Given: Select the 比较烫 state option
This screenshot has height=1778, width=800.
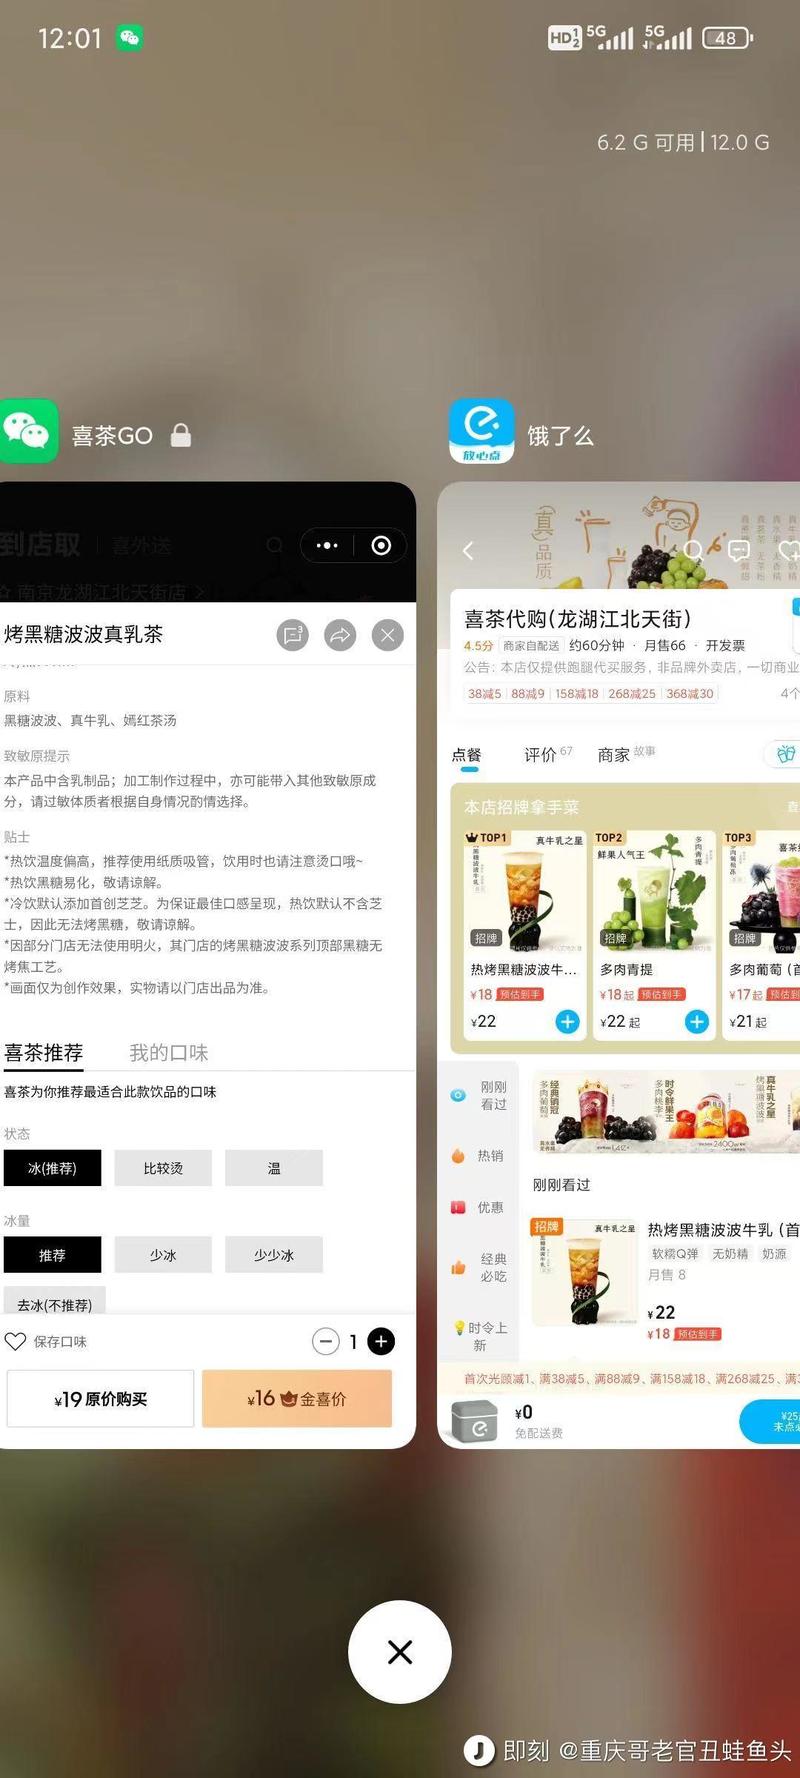Looking at the screenshot, I should pyautogui.click(x=163, y=1168).
